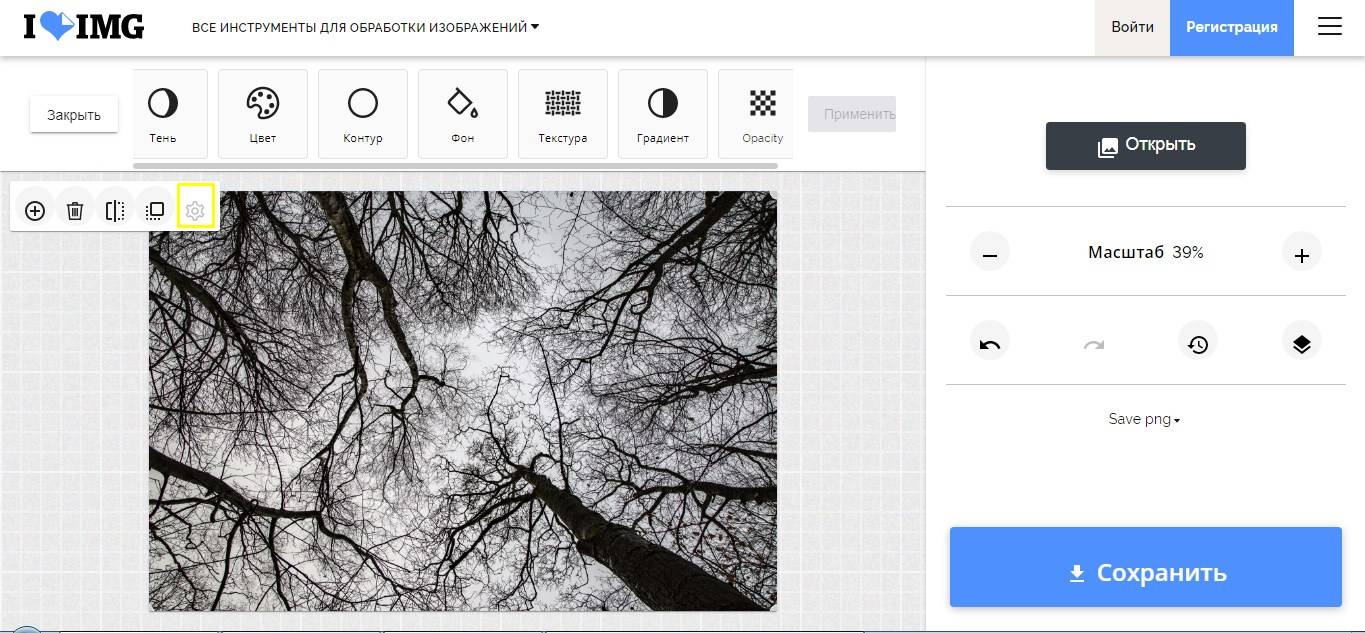Click the duplicate icon in object toolbar

click(x=155, y=211)
